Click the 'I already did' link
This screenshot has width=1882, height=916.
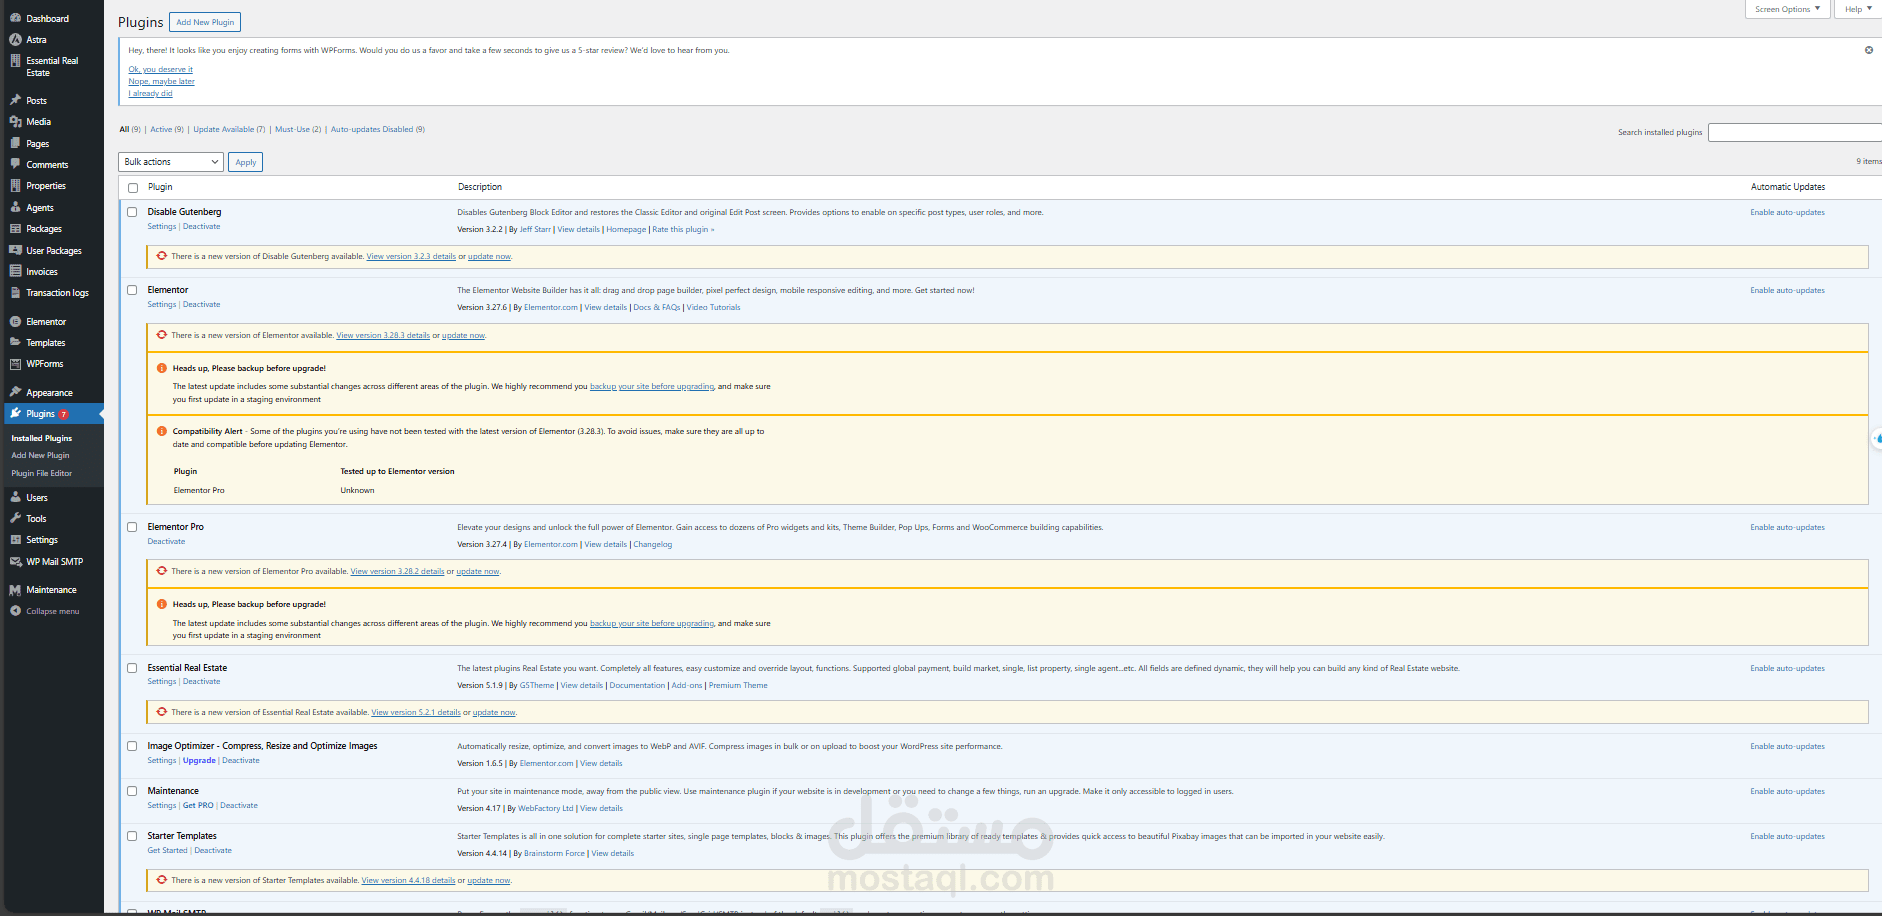tap(150, 94)
